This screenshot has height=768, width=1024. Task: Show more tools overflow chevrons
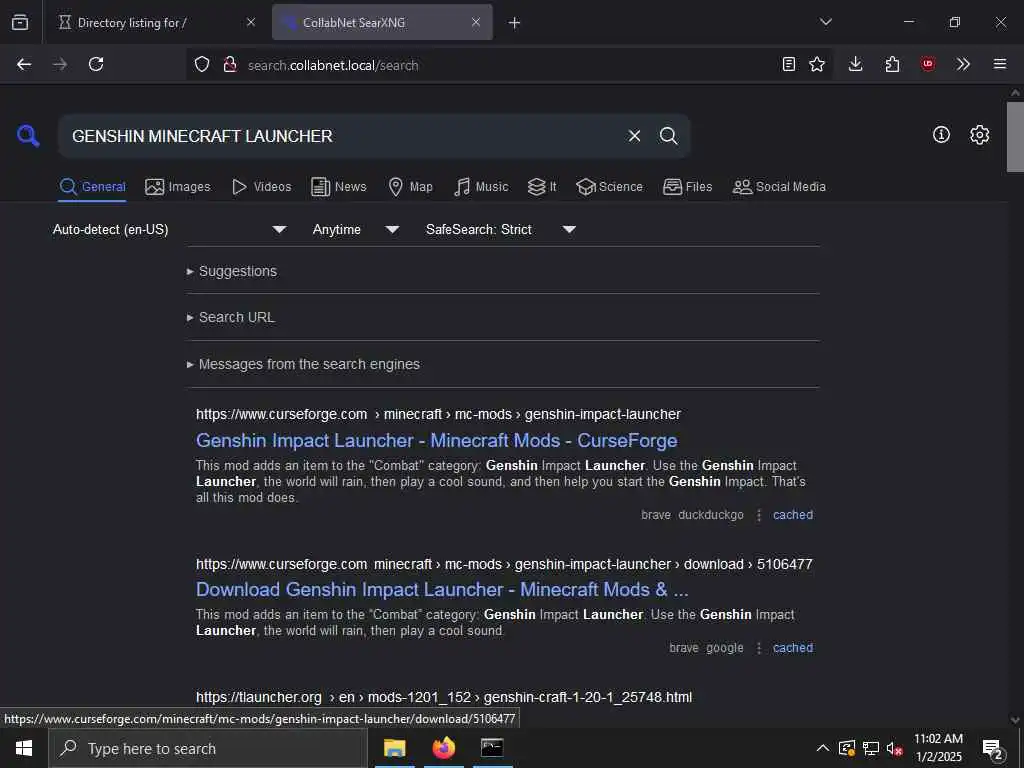pyautogui.click(x=963, y=64)
